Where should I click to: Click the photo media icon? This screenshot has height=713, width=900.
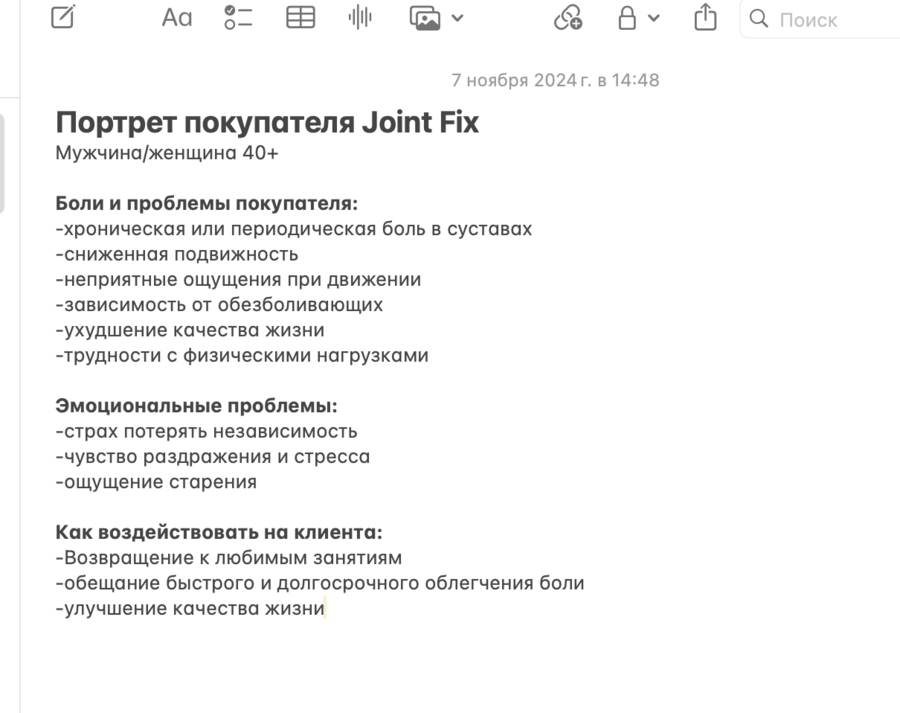[x=425, y=18]
